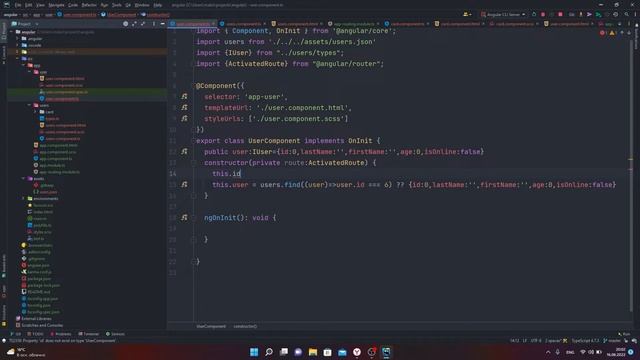
Task: Open the Windows Start menu
Action: [254, 352]
